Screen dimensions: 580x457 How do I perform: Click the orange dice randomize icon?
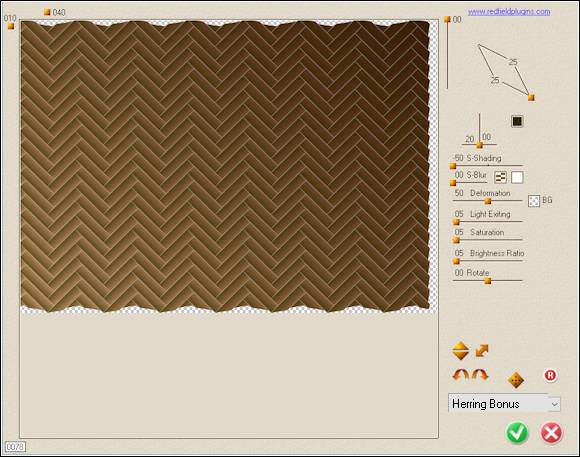(516, 380)
